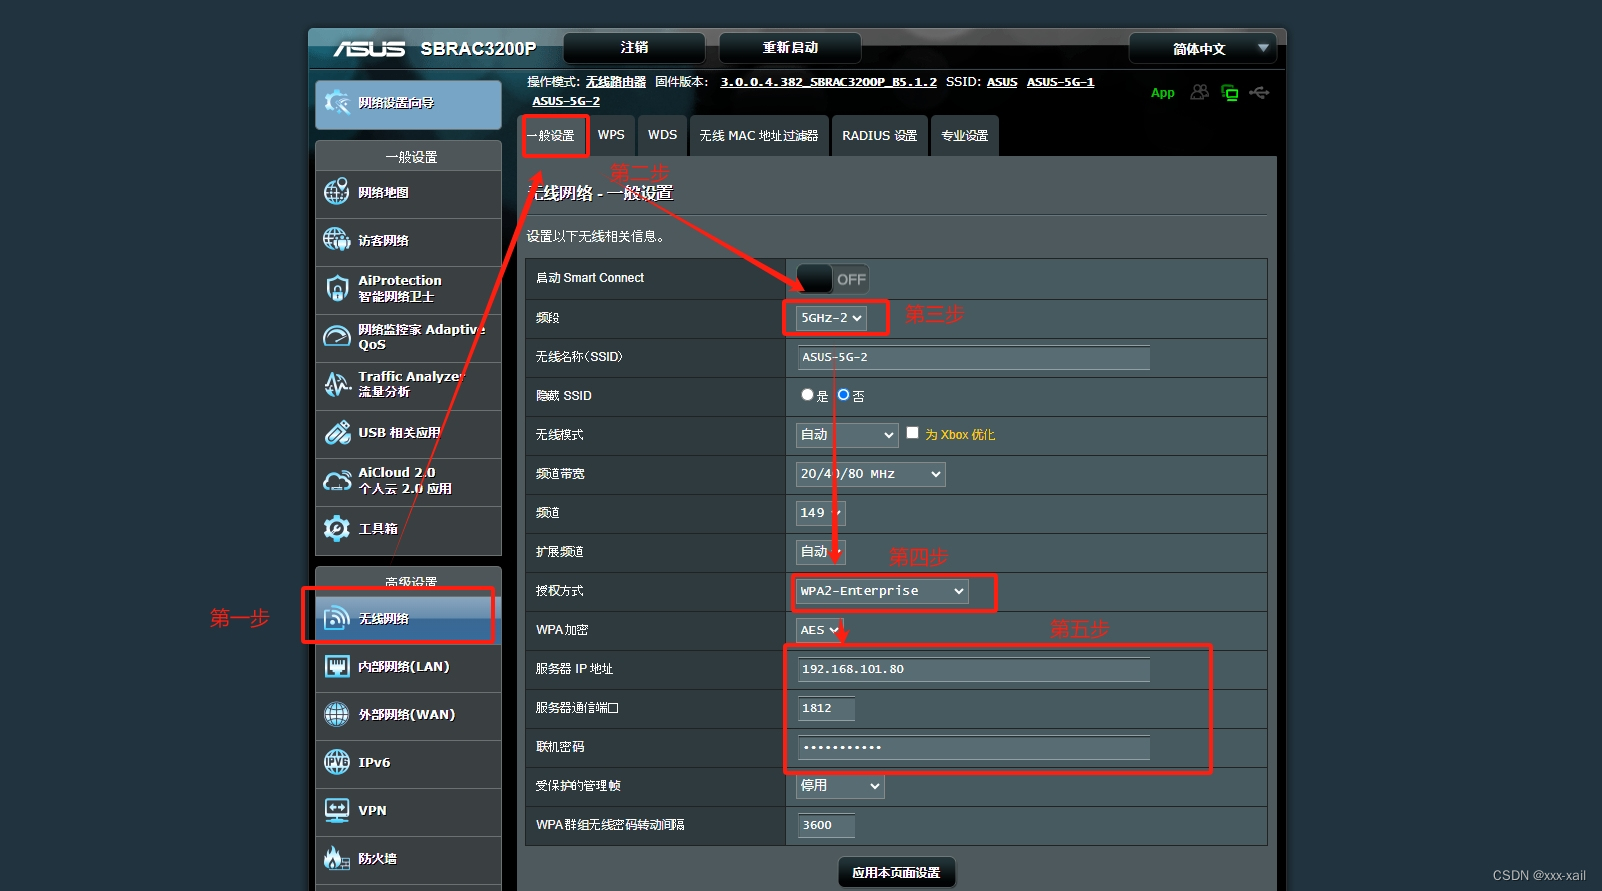Open the network setup wizard icon
This screenshot has height=891, width=1602.
337,102
